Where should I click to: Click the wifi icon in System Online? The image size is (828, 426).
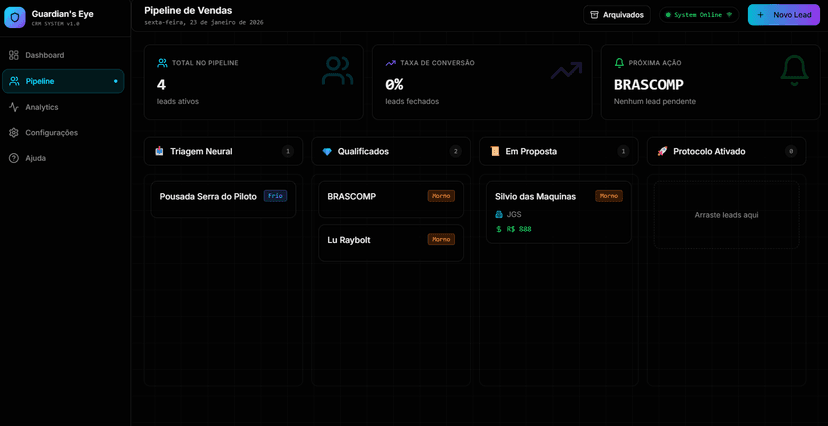click(729, 15)
